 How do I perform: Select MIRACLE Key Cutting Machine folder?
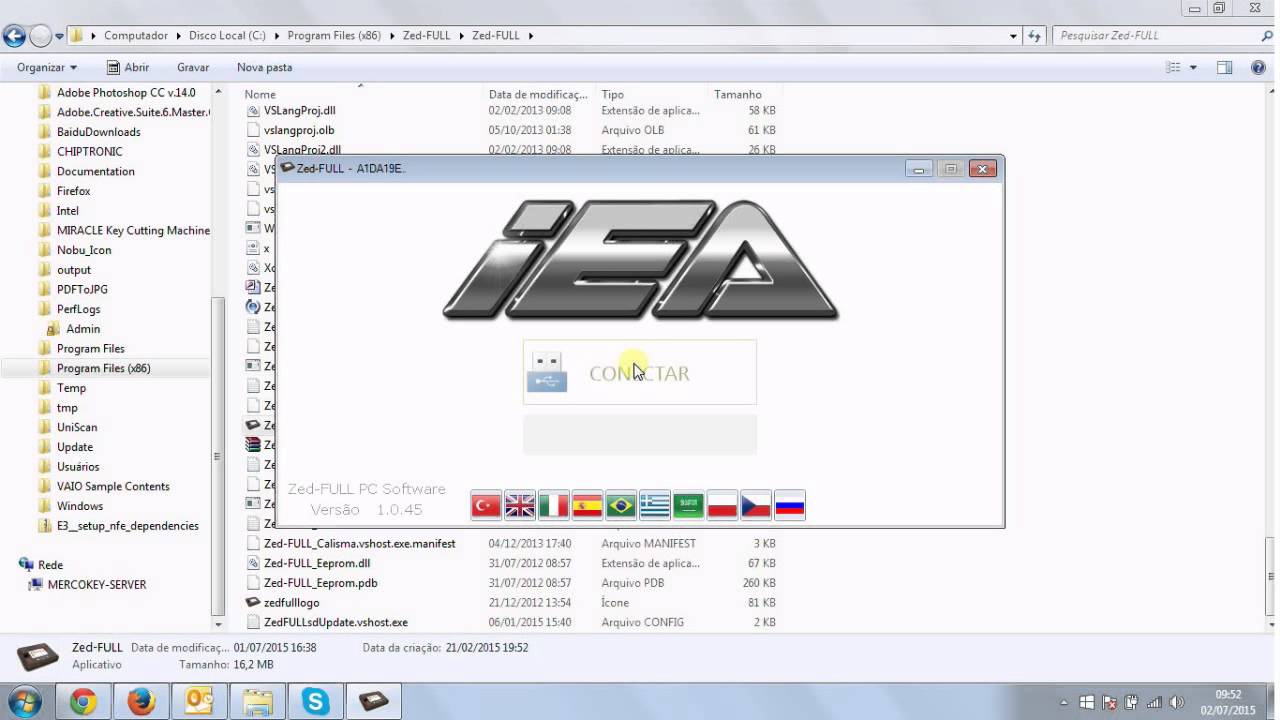click(133, 230)
